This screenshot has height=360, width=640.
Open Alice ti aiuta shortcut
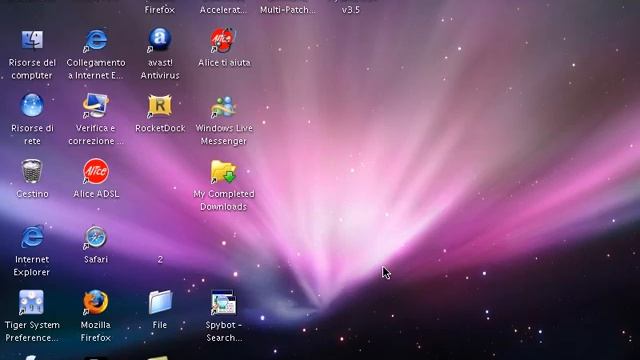pos(223,40)
